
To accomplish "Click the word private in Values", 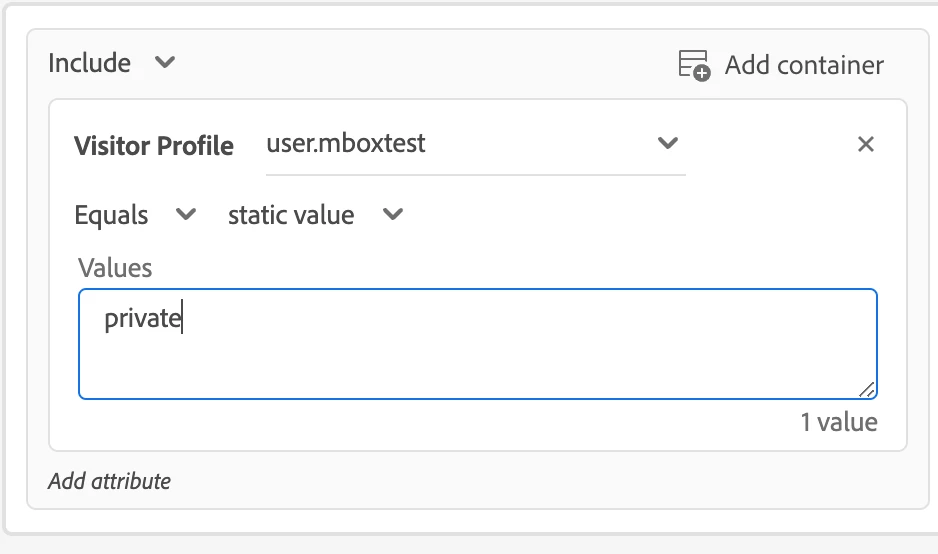I will tap(142, 319).
